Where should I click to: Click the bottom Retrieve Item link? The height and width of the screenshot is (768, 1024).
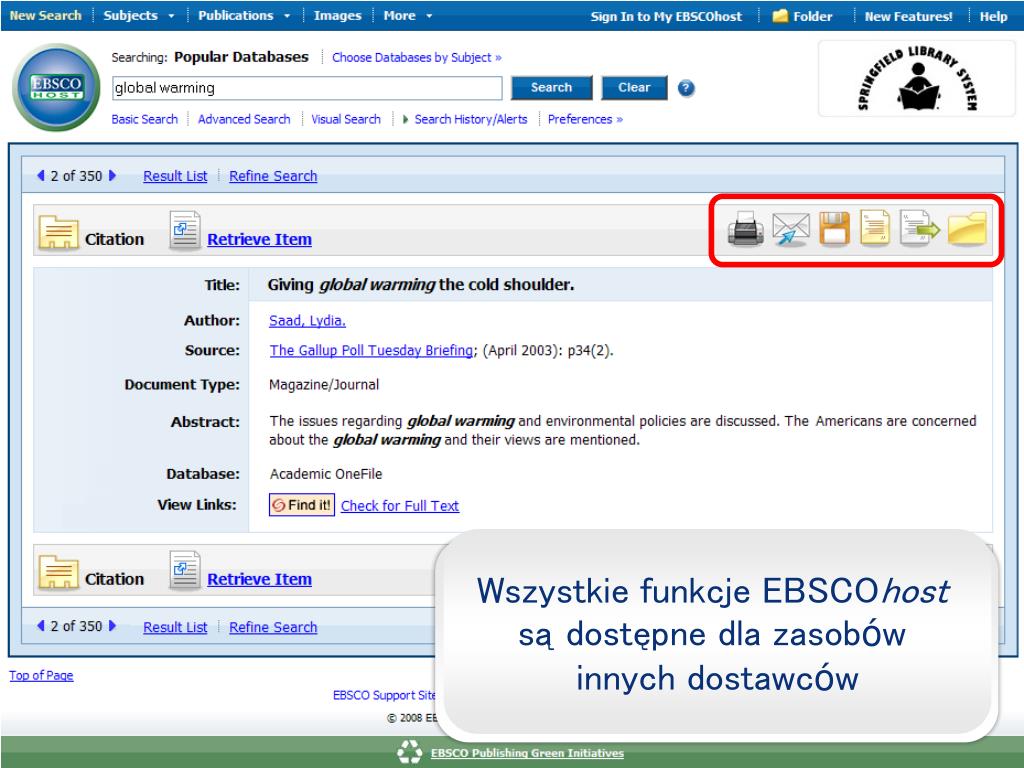pyautogui.click(x=259, y=579)
